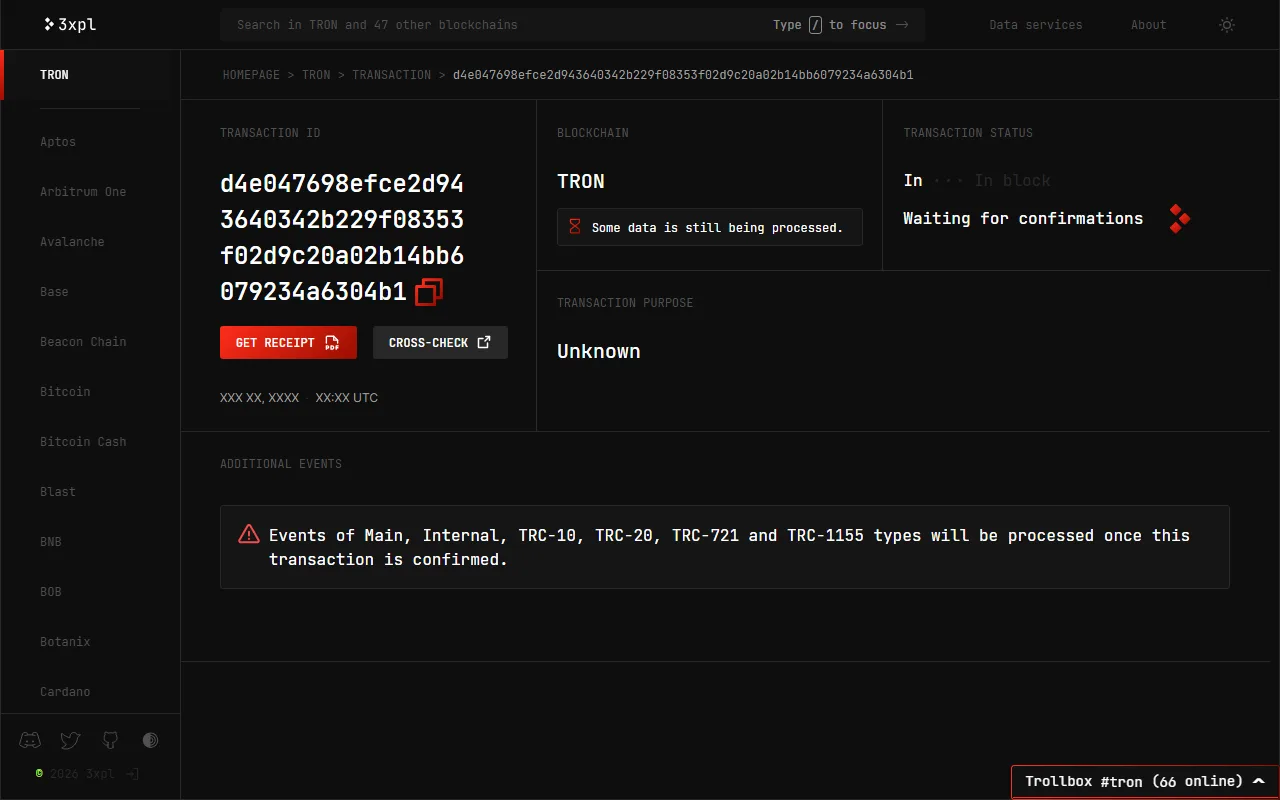Open the About link
The width and height of the screenshot is (1280, 800).
click(x=1148, y=25)
